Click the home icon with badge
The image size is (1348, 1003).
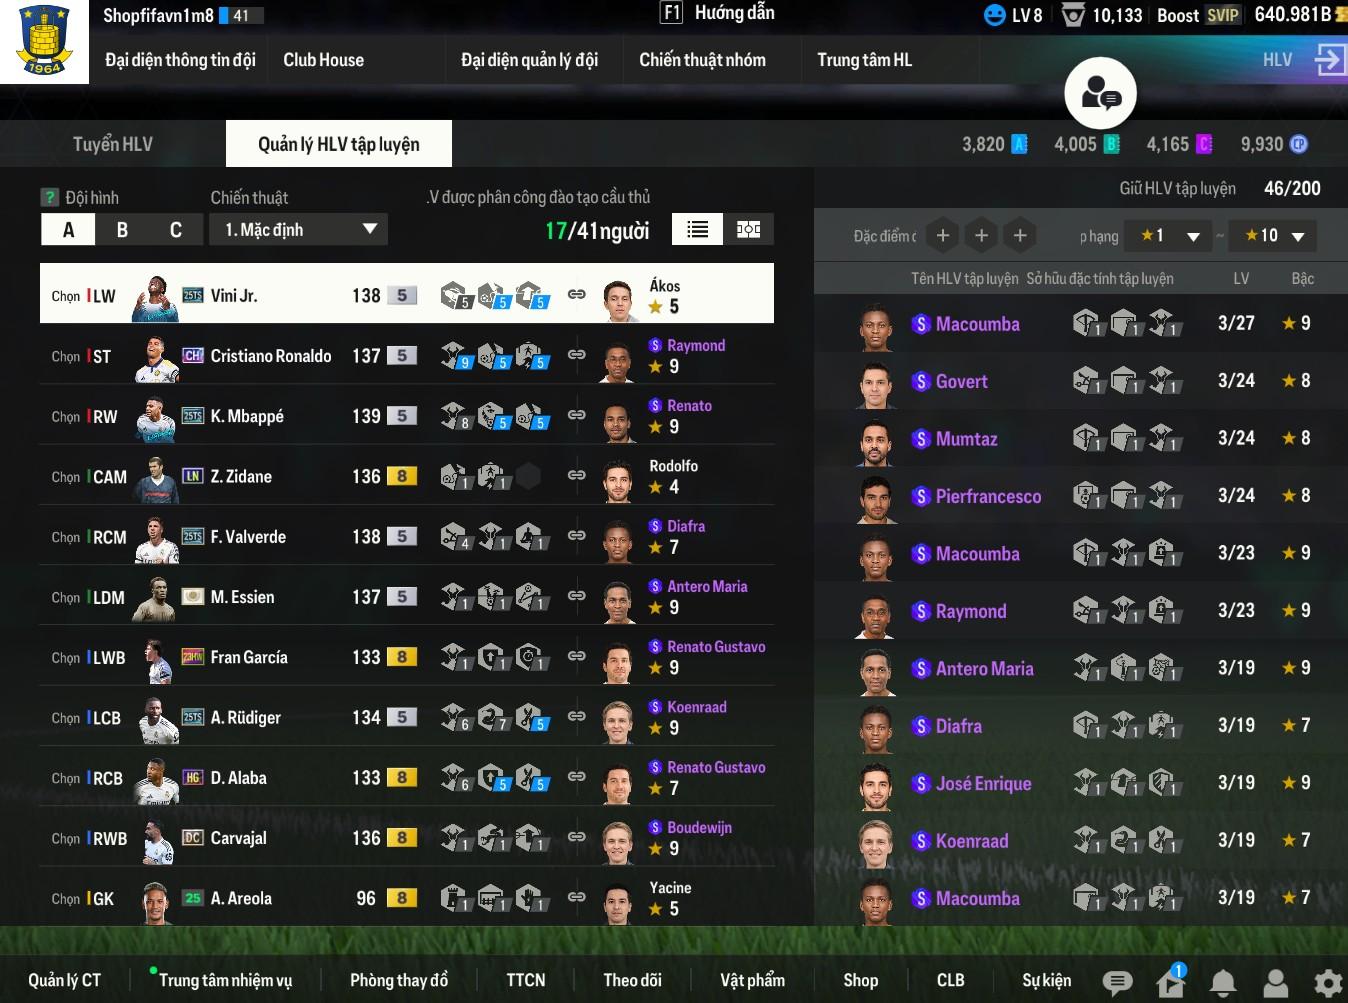(1170, 982)
